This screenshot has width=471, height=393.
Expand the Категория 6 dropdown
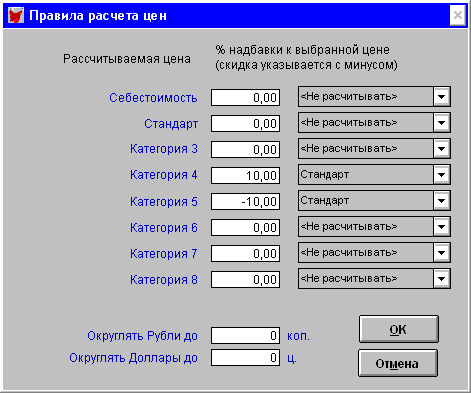(442, 227)
